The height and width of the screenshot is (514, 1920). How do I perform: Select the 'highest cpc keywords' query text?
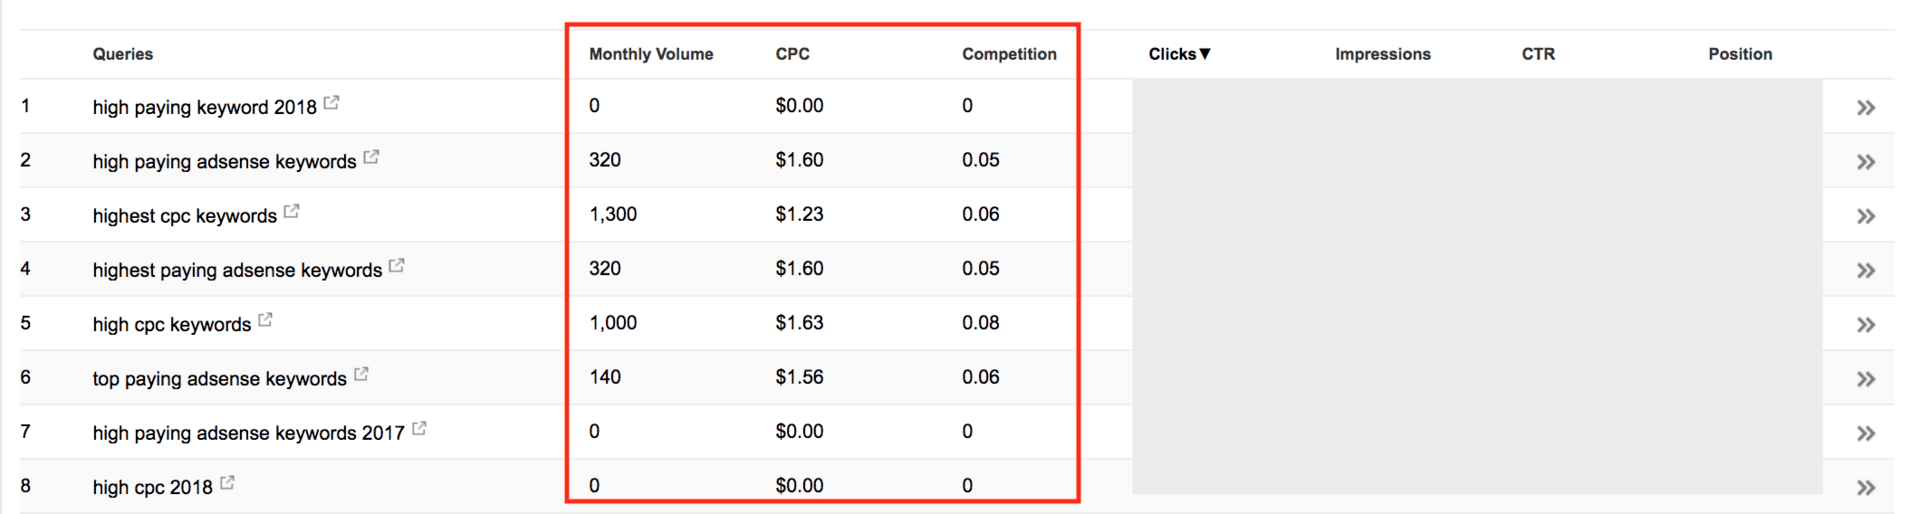[x=185, y=216]
